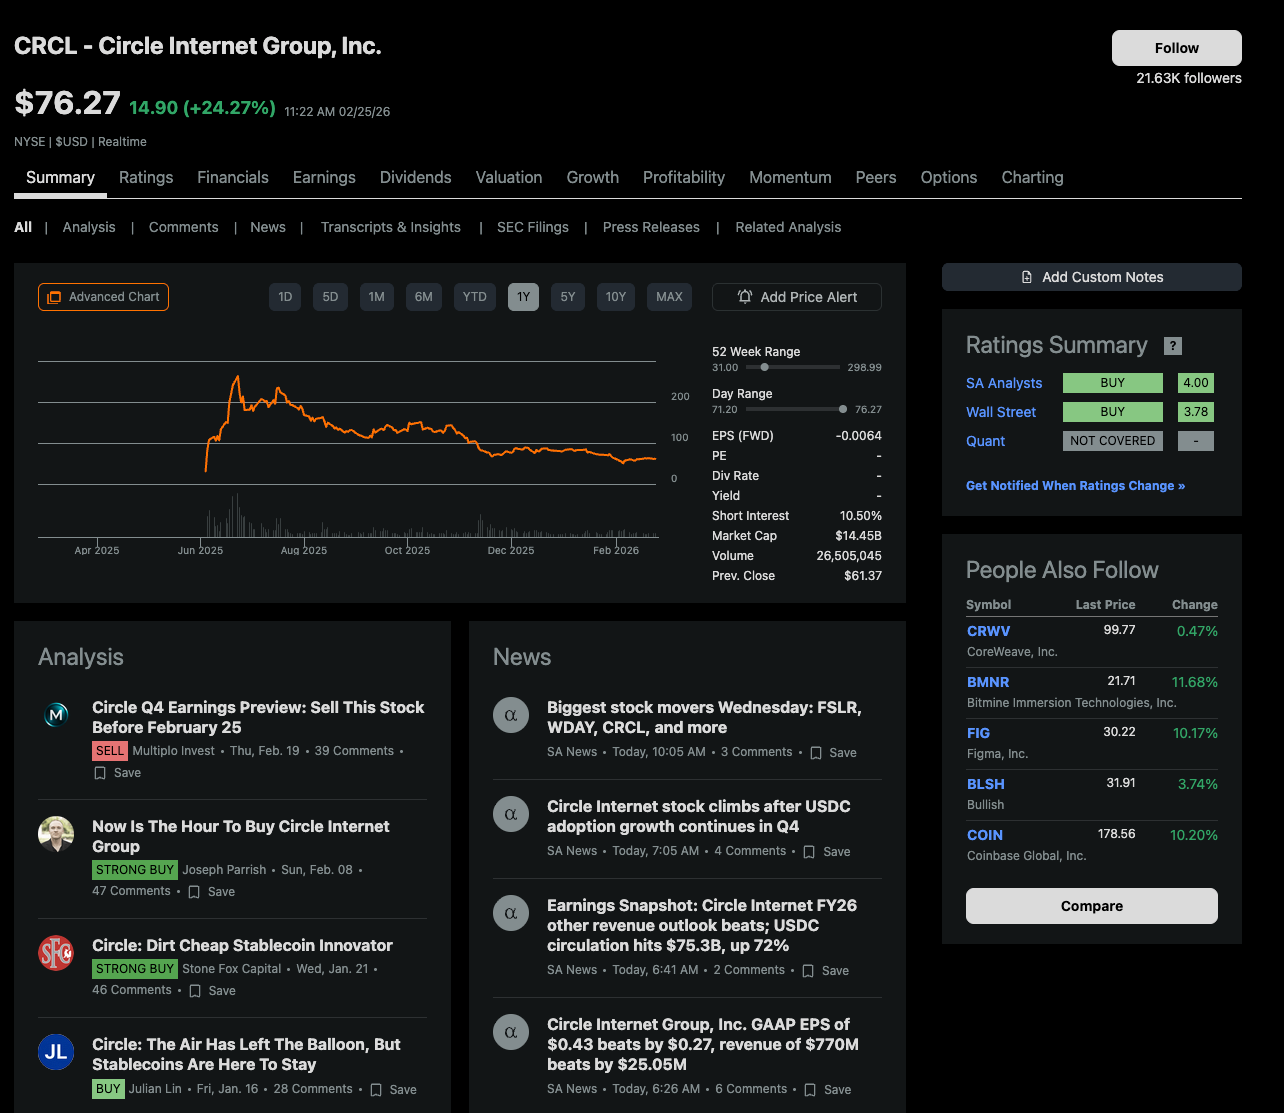Open the Ratings Summary help question mark
Viewport: 1284px width, 1113px height.
point(1173,346)
